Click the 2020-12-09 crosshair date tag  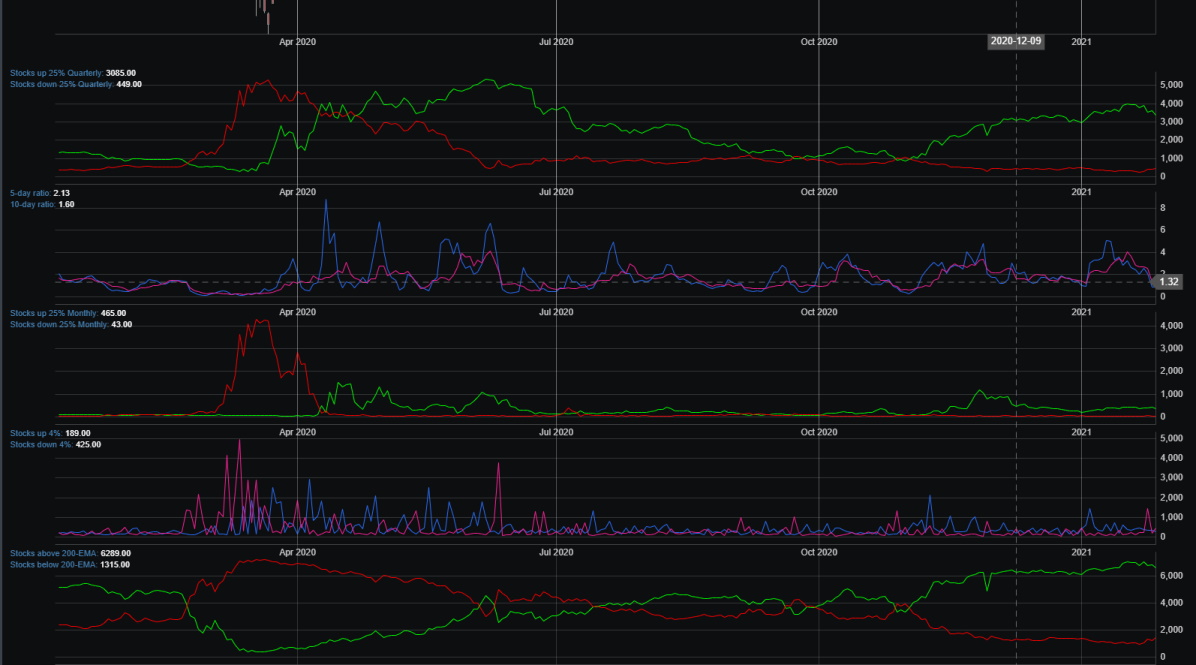1016,41
